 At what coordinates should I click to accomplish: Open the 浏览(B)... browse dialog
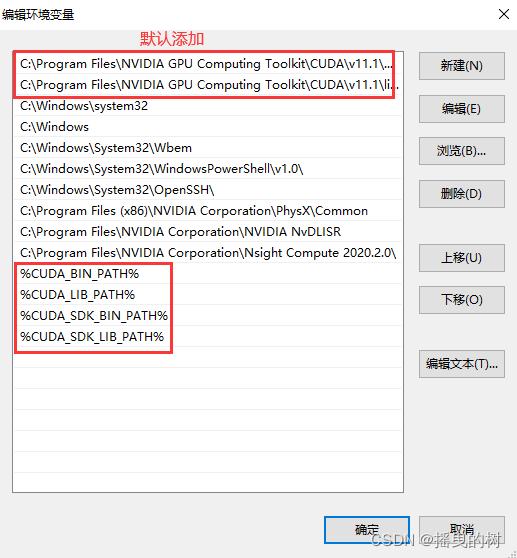pos(461,151)
